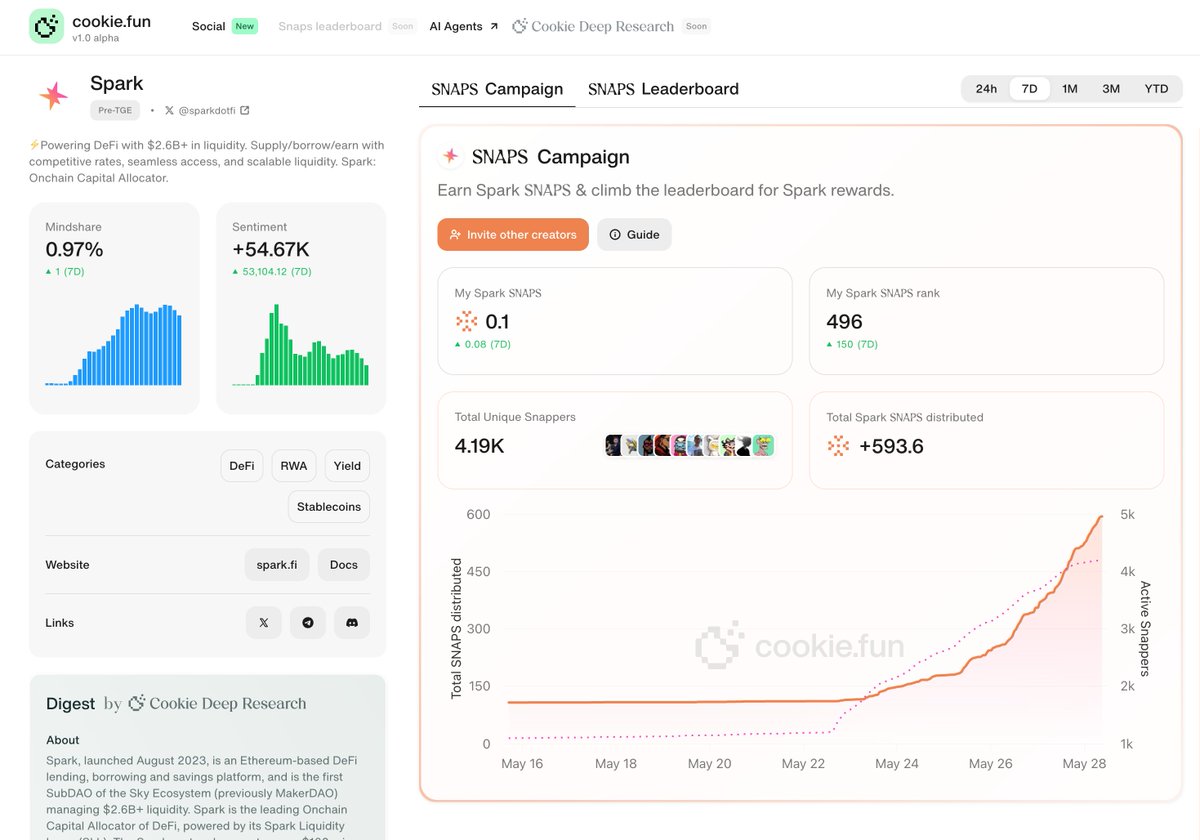Select the 24h time range
The height and width of the screenshot is (840, 1200).
coord(986,89)
